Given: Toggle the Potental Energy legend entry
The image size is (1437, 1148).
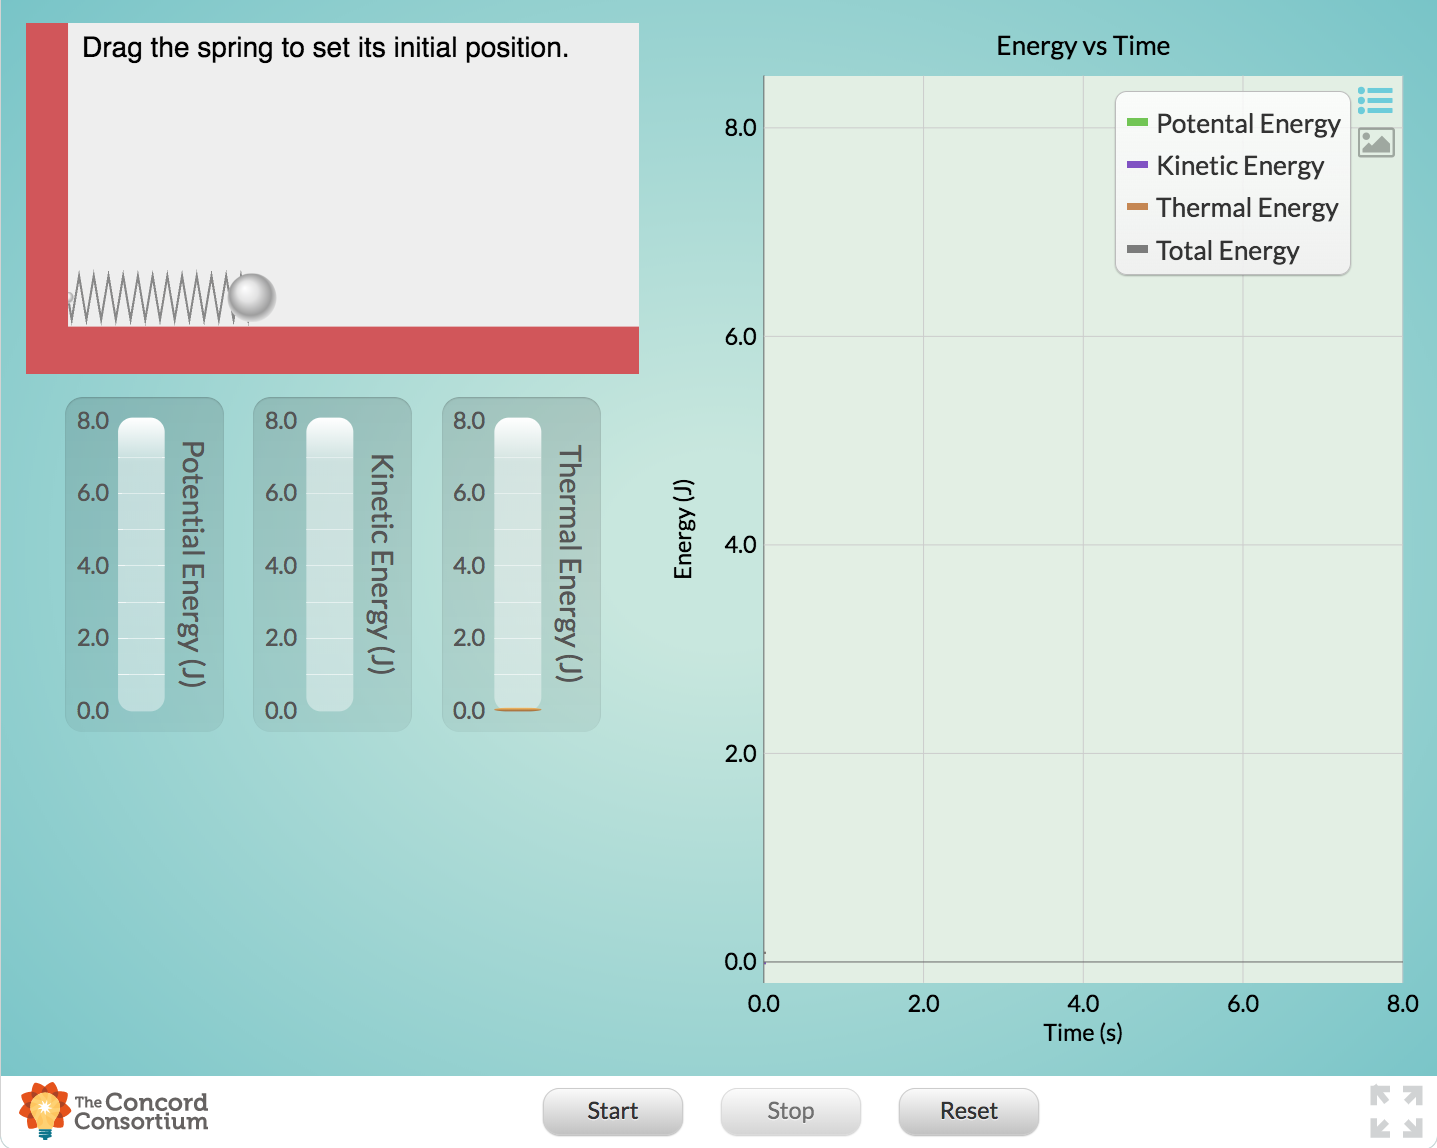Looking at the screenshot, I should pos(1247,124).
